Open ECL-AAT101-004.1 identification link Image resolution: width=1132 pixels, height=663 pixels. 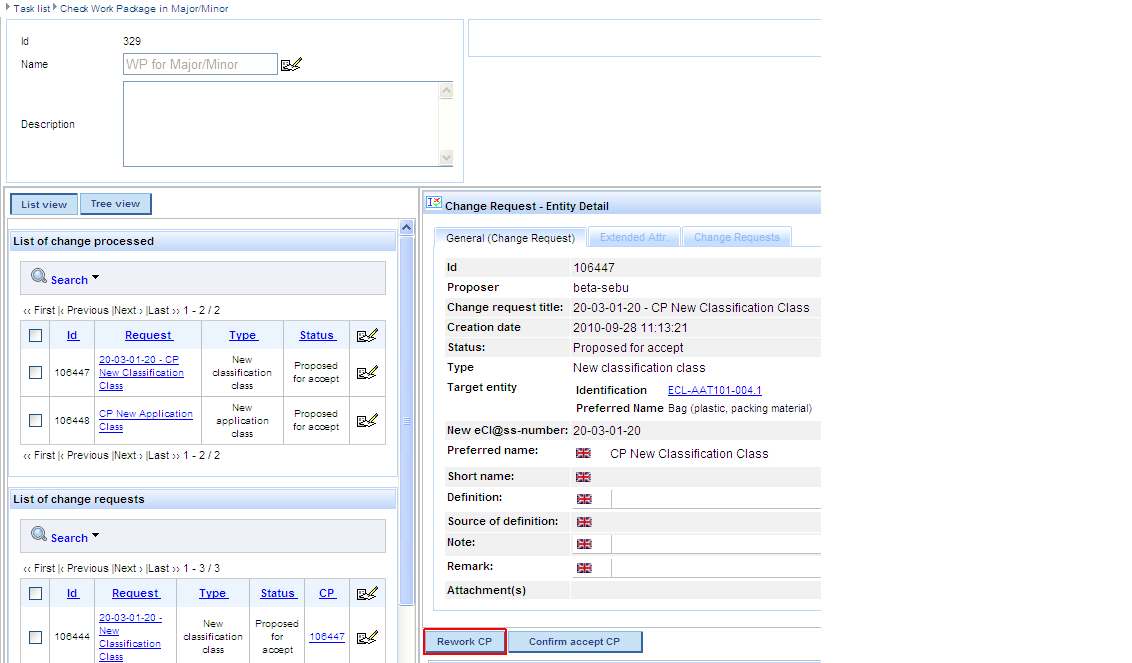pyautogui.click(x=714, y=390)
